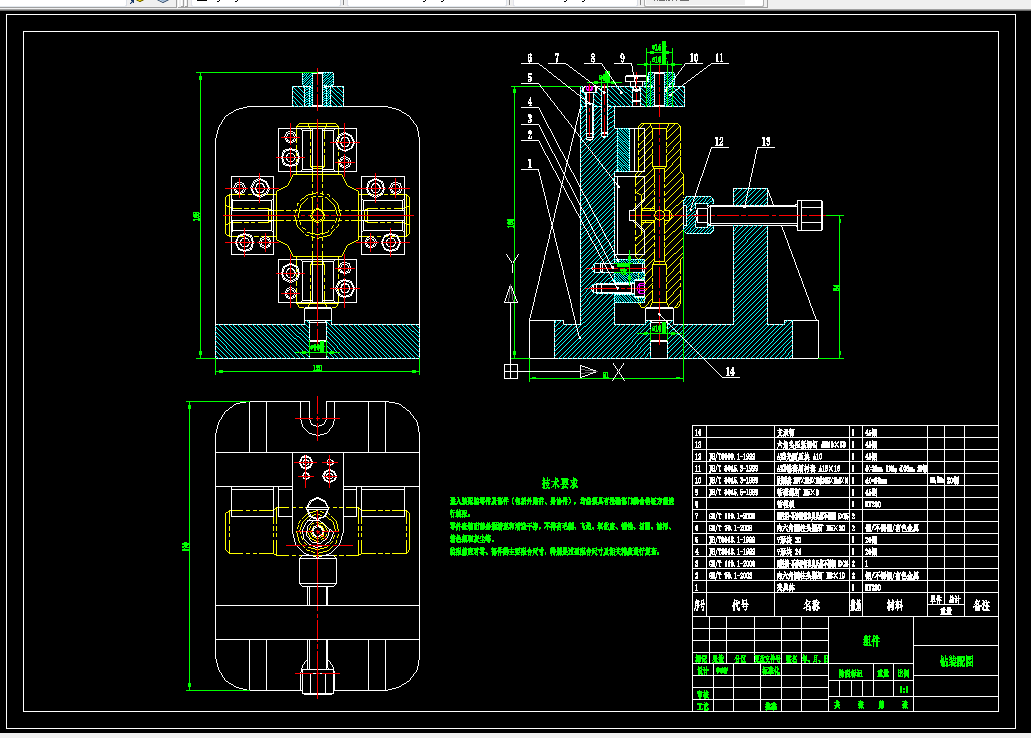The height and width of the screenshot is (738, 1031).
Task: Select balloon callout number 7
Action: (x=557, y=58)
